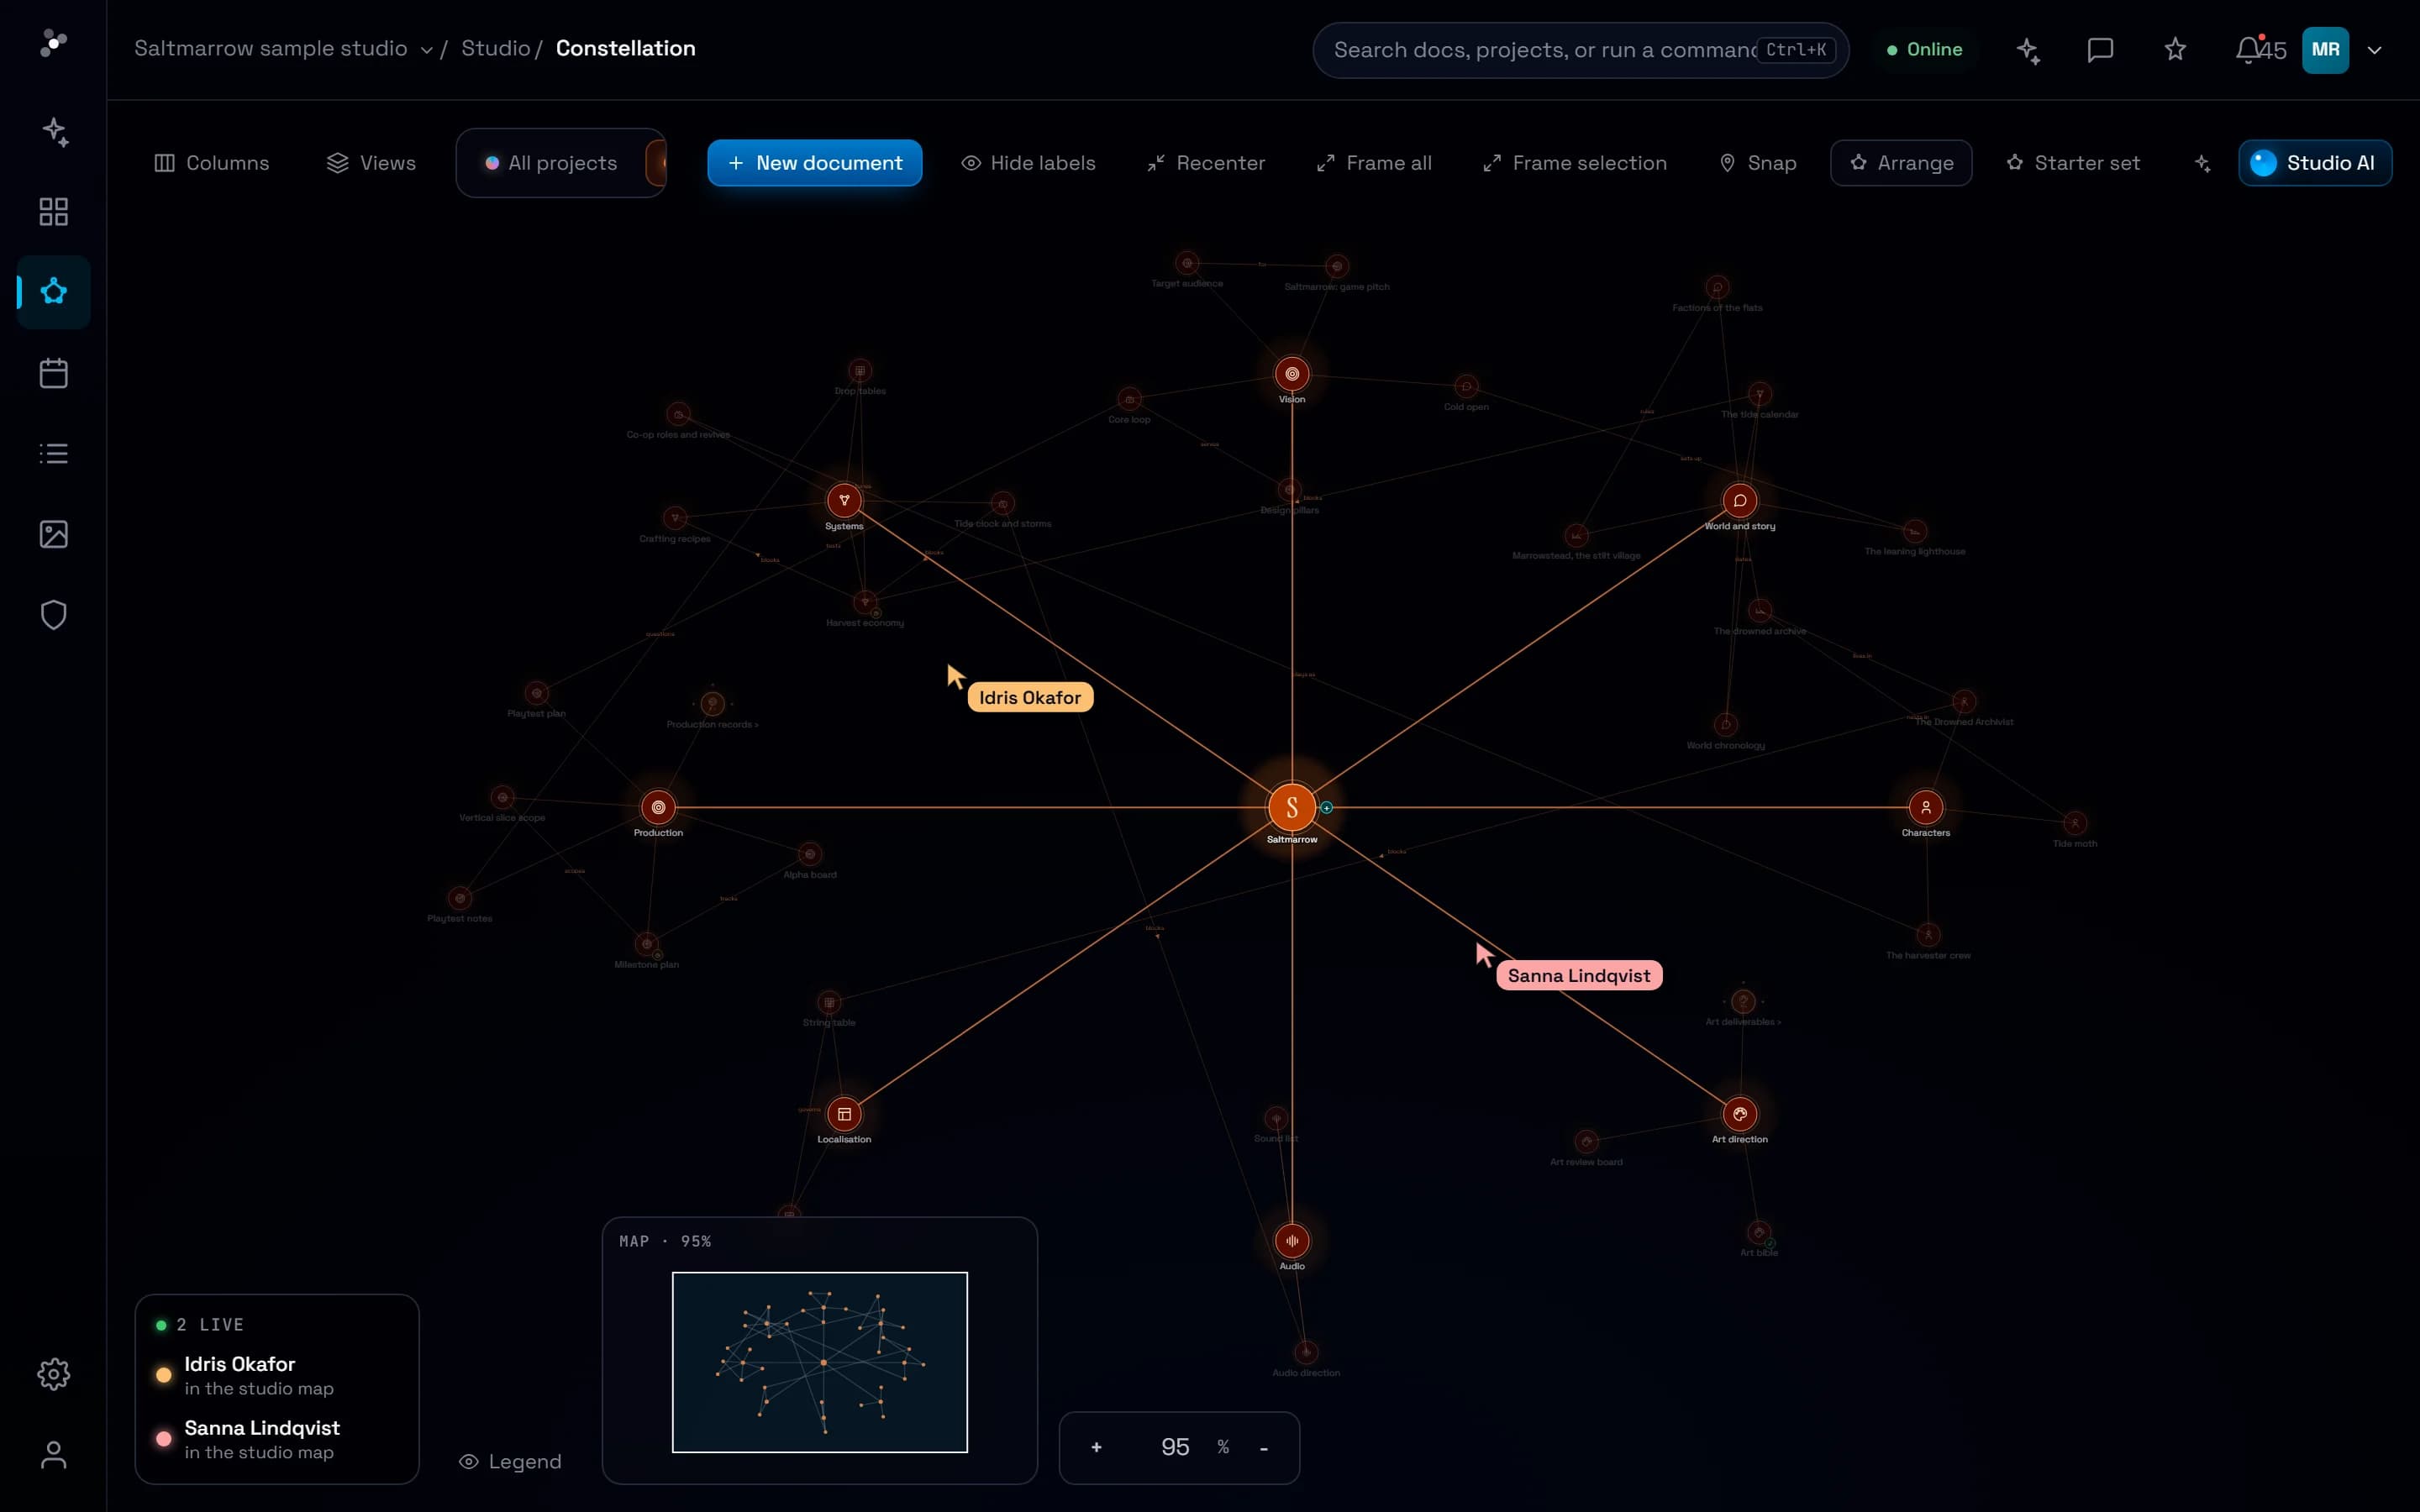Click the MR user avatar
This screenshot has width=2420, height=1512.
[2325, 50]
